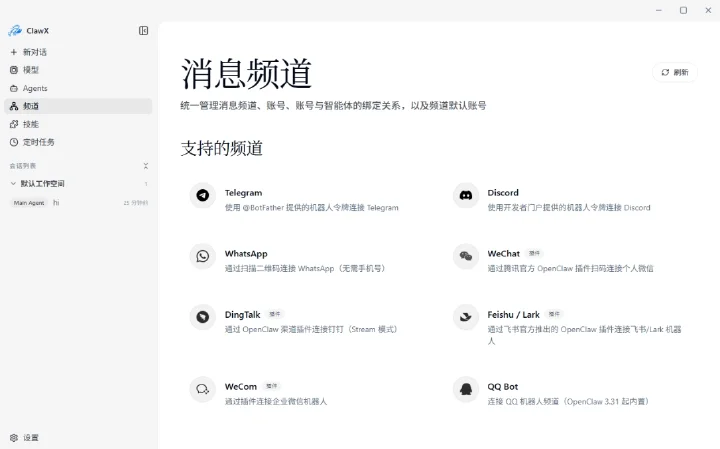Click the 技能 puzzle icon

coord(14,124)
